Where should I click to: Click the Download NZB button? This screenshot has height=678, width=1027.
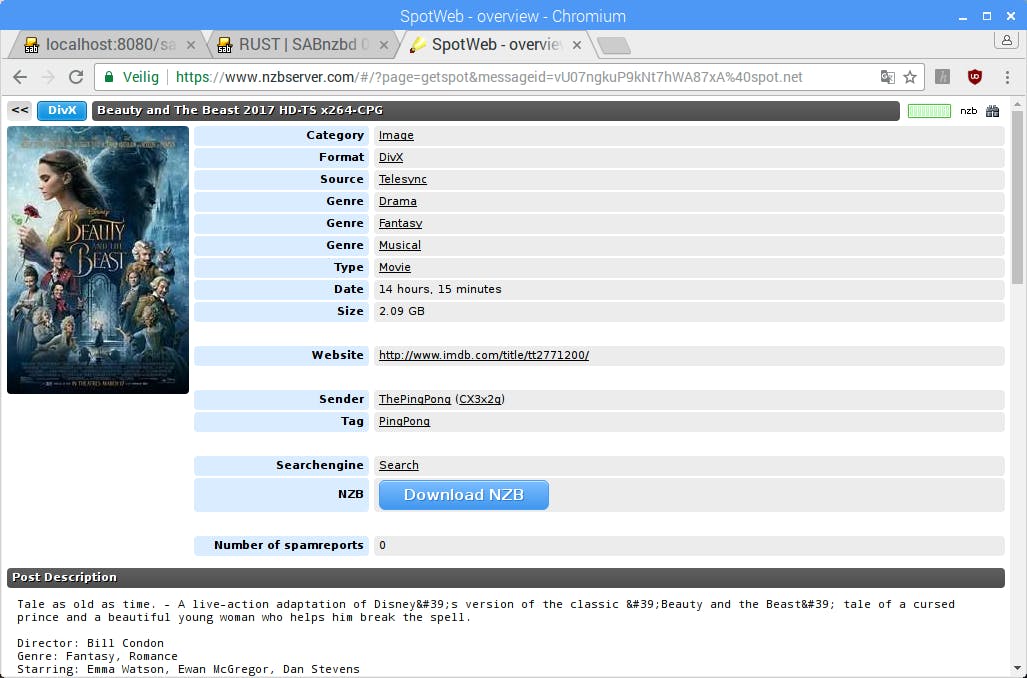coord(464,495)
